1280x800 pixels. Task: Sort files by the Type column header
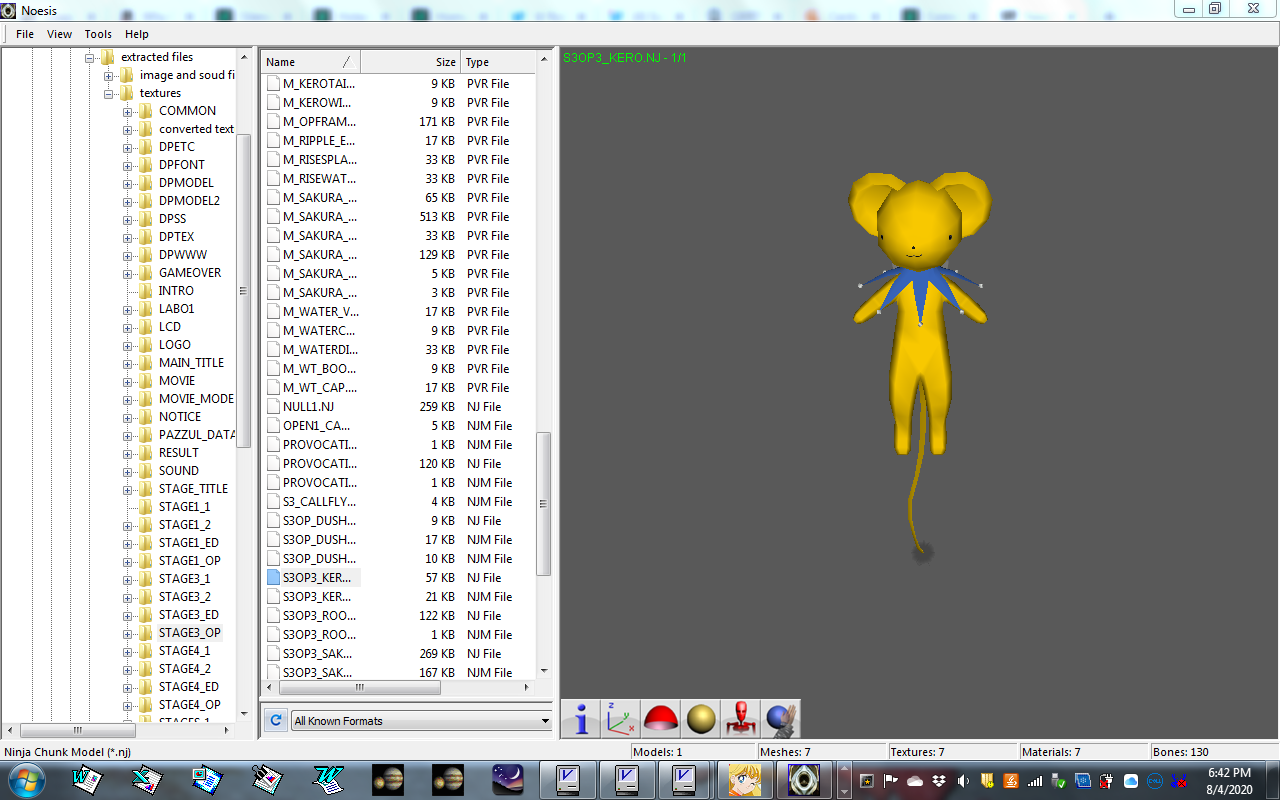(x=498, y=62)
